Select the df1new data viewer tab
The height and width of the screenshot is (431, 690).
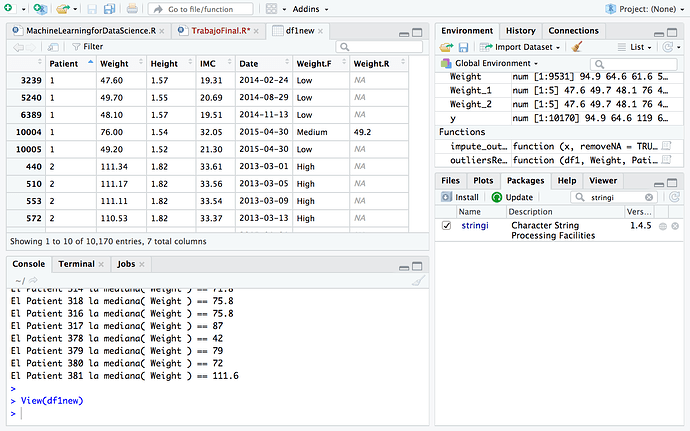[300, 31]
